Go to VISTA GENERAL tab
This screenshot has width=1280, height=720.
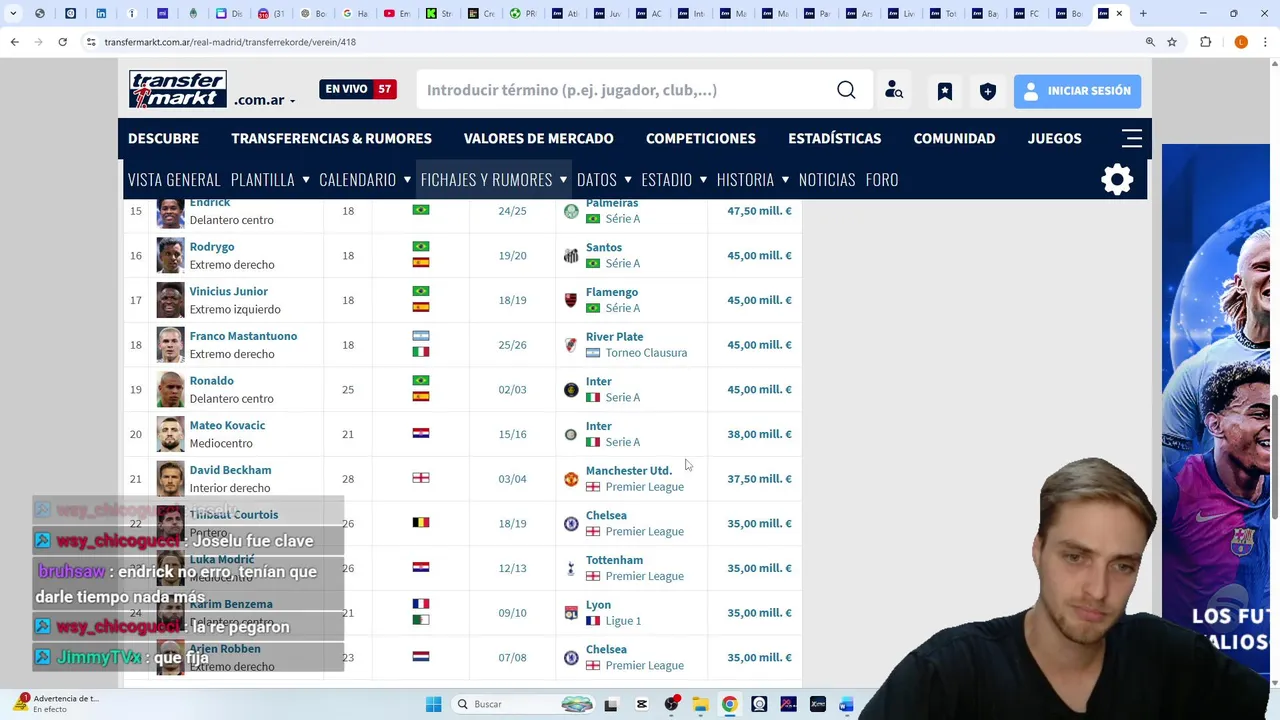174,179
